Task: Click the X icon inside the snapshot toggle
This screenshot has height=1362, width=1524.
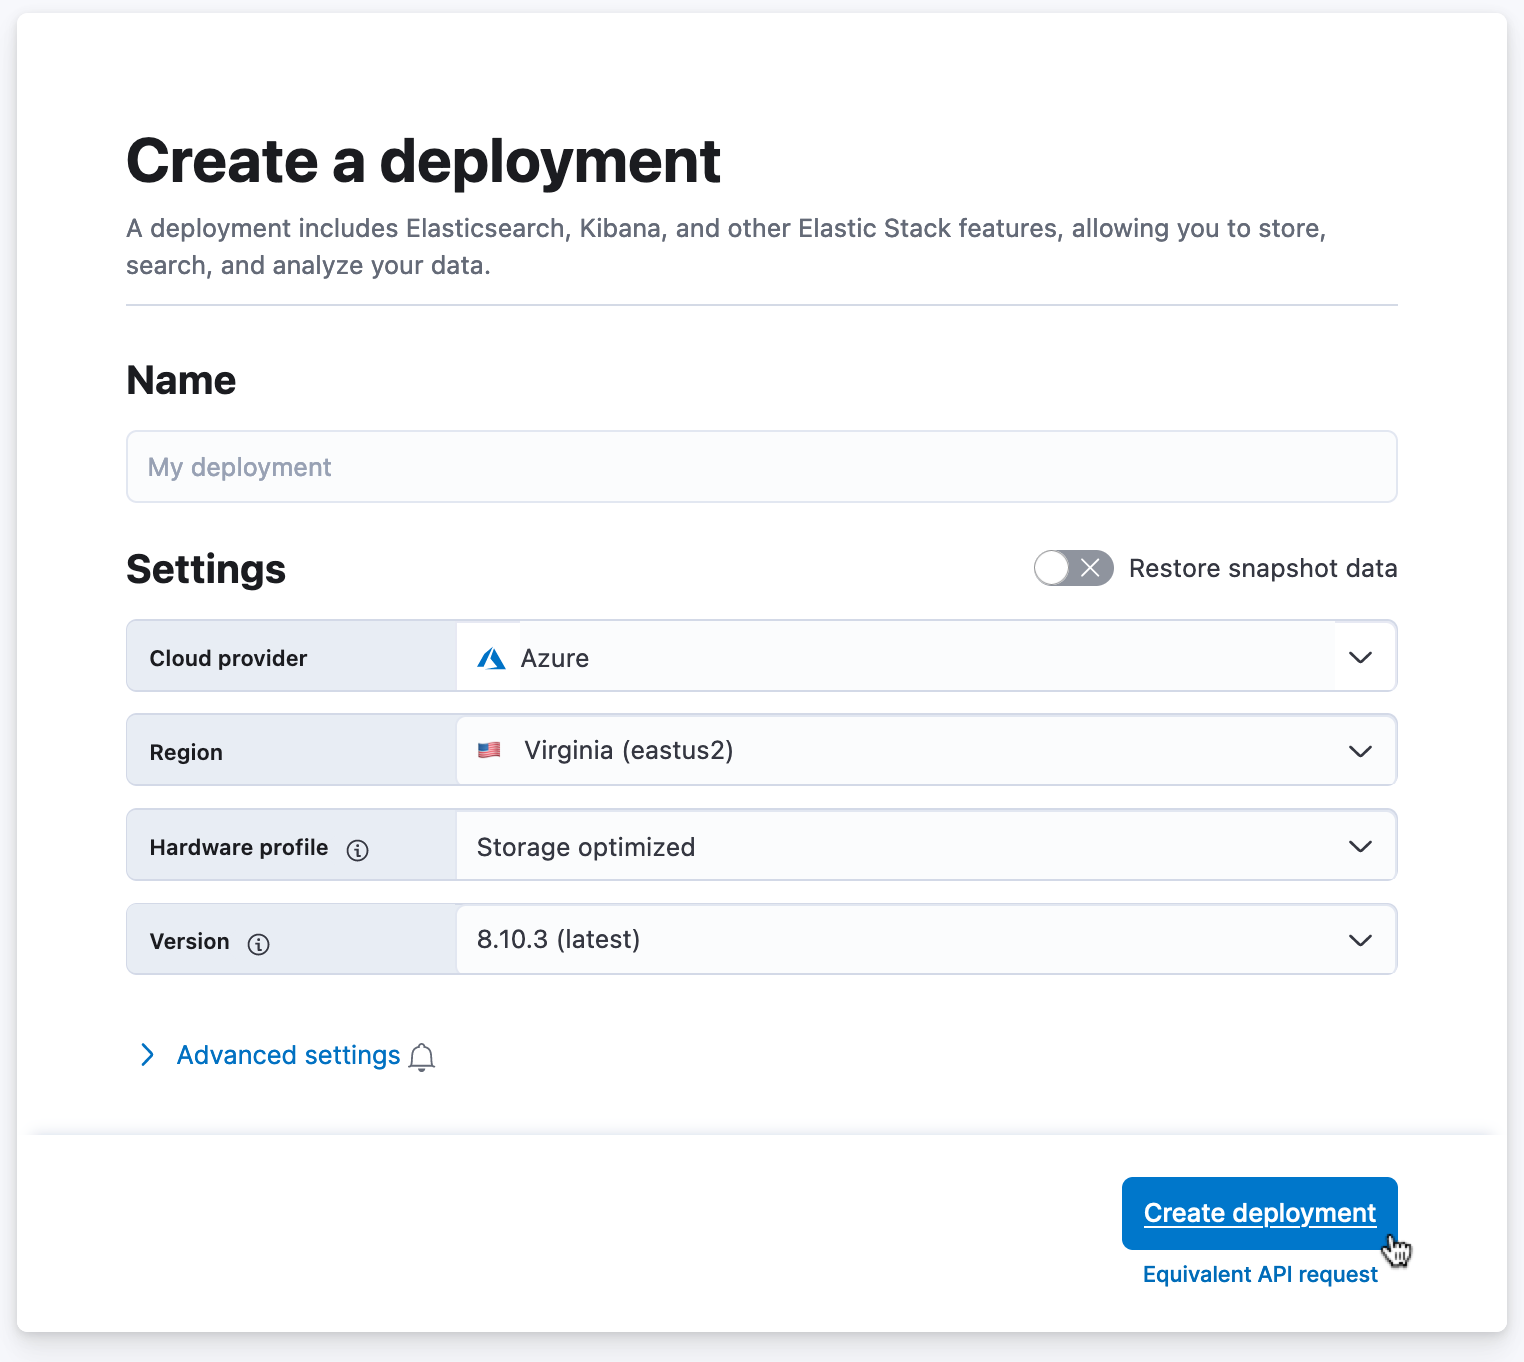Action: tap(1091, 568)
